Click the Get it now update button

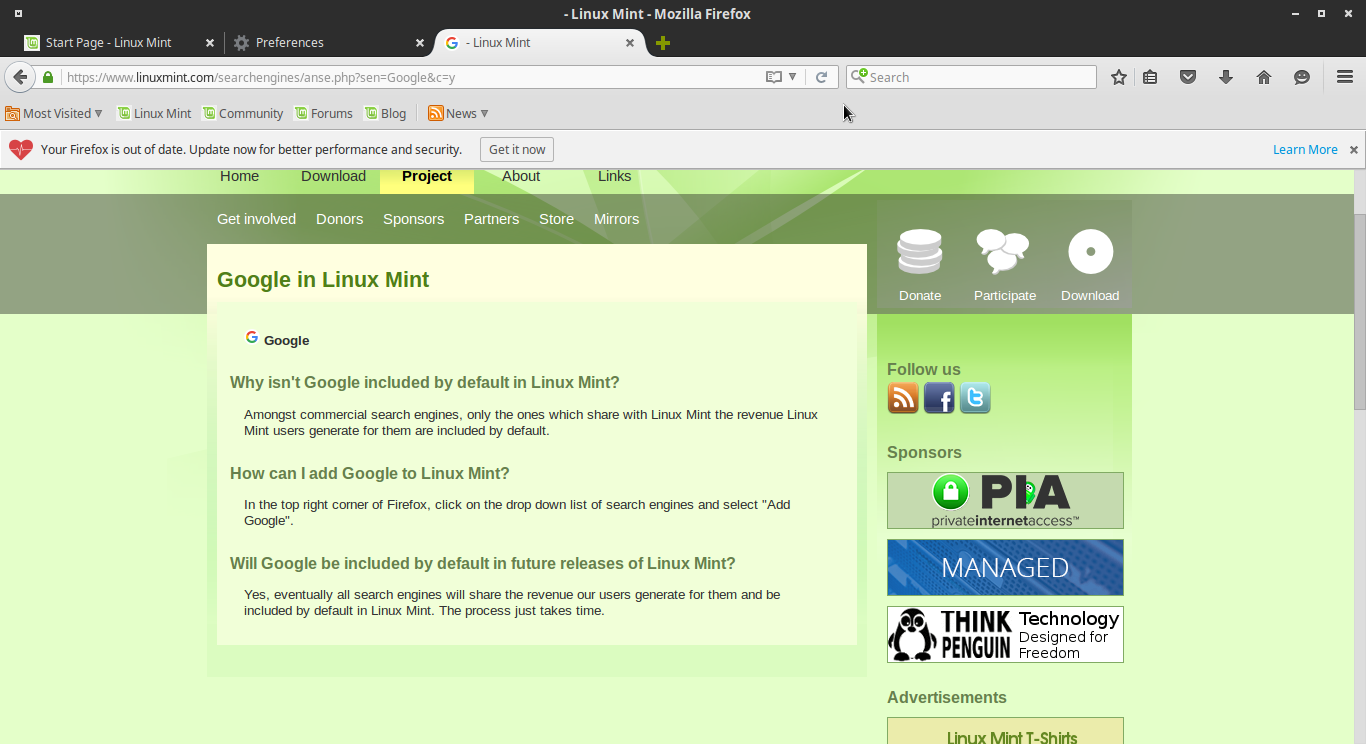click(517, 150)
